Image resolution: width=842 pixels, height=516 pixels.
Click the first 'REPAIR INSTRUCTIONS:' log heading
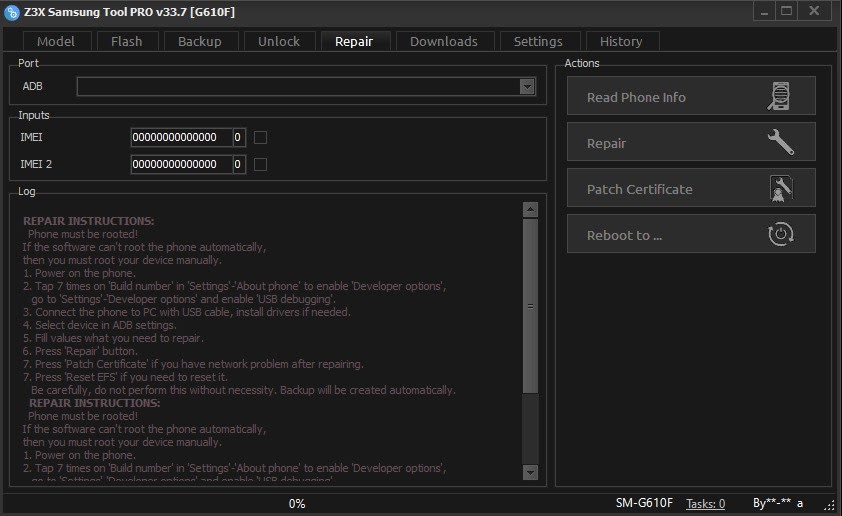[x=89, y=221]
